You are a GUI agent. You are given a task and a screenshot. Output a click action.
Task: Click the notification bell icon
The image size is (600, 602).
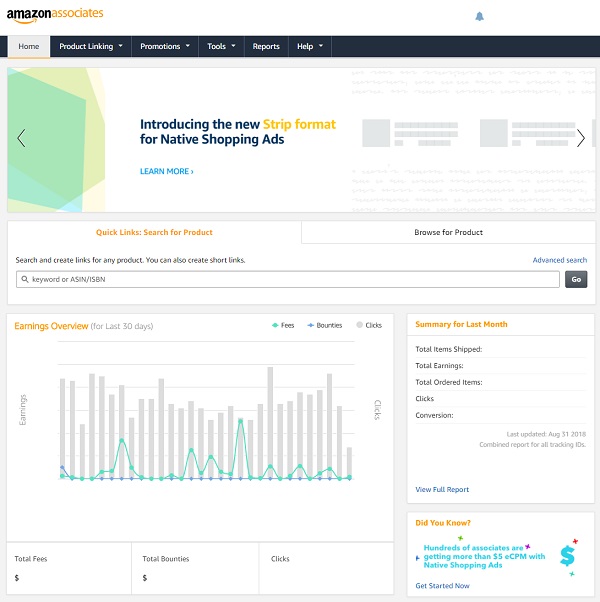[479, 17]
